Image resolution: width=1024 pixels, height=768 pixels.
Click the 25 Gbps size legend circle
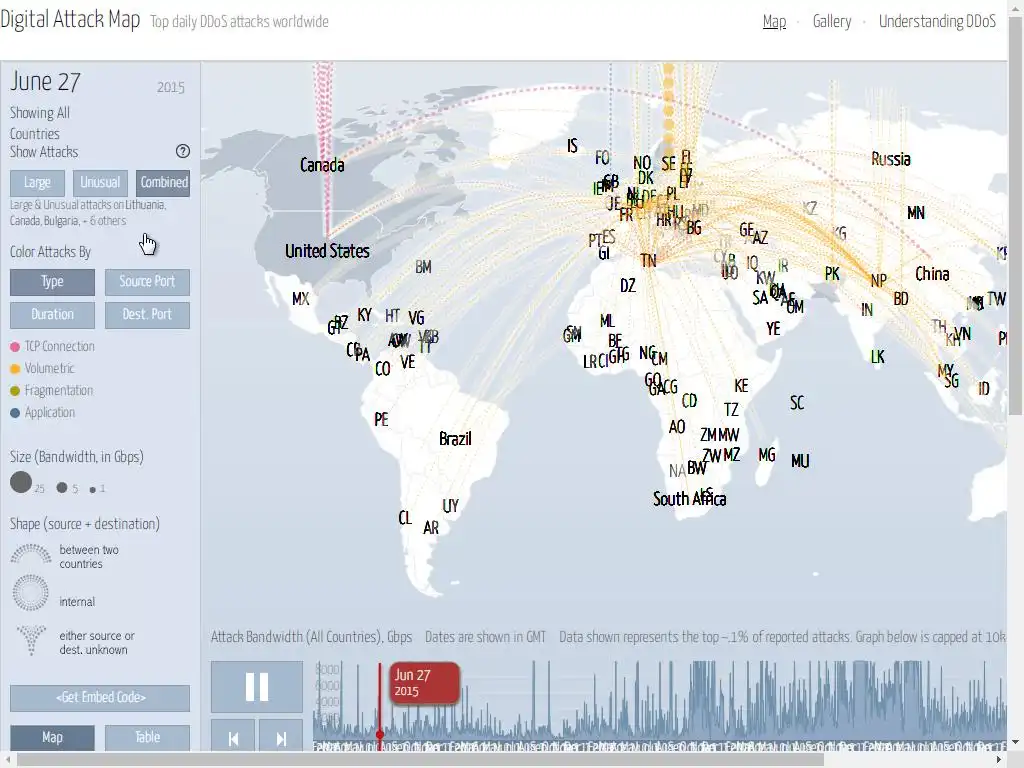pyautogui.click(x=21, y=483)
